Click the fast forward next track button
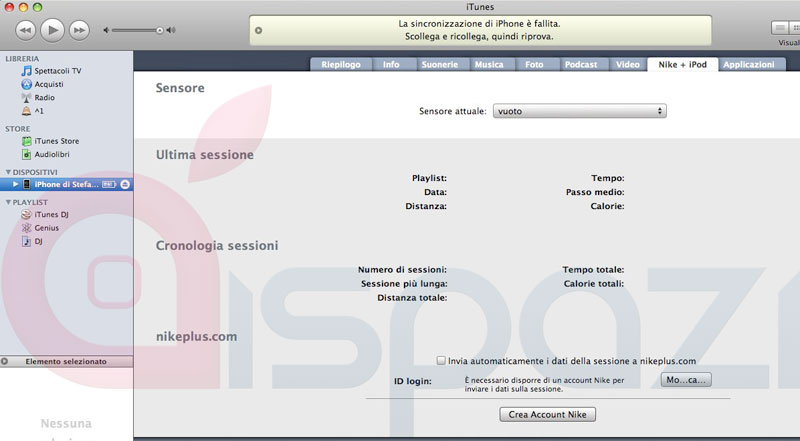800x441 pixels. point(79,30)
